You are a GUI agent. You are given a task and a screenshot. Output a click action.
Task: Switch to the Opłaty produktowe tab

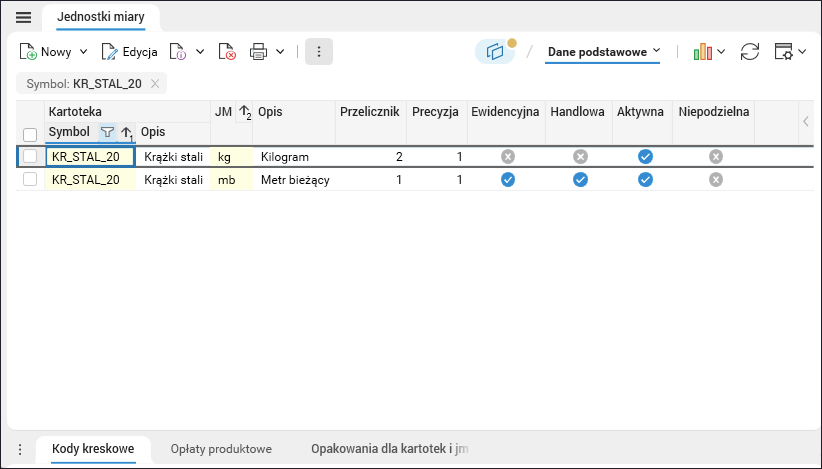pyautogui.click(x=221, y=449)
